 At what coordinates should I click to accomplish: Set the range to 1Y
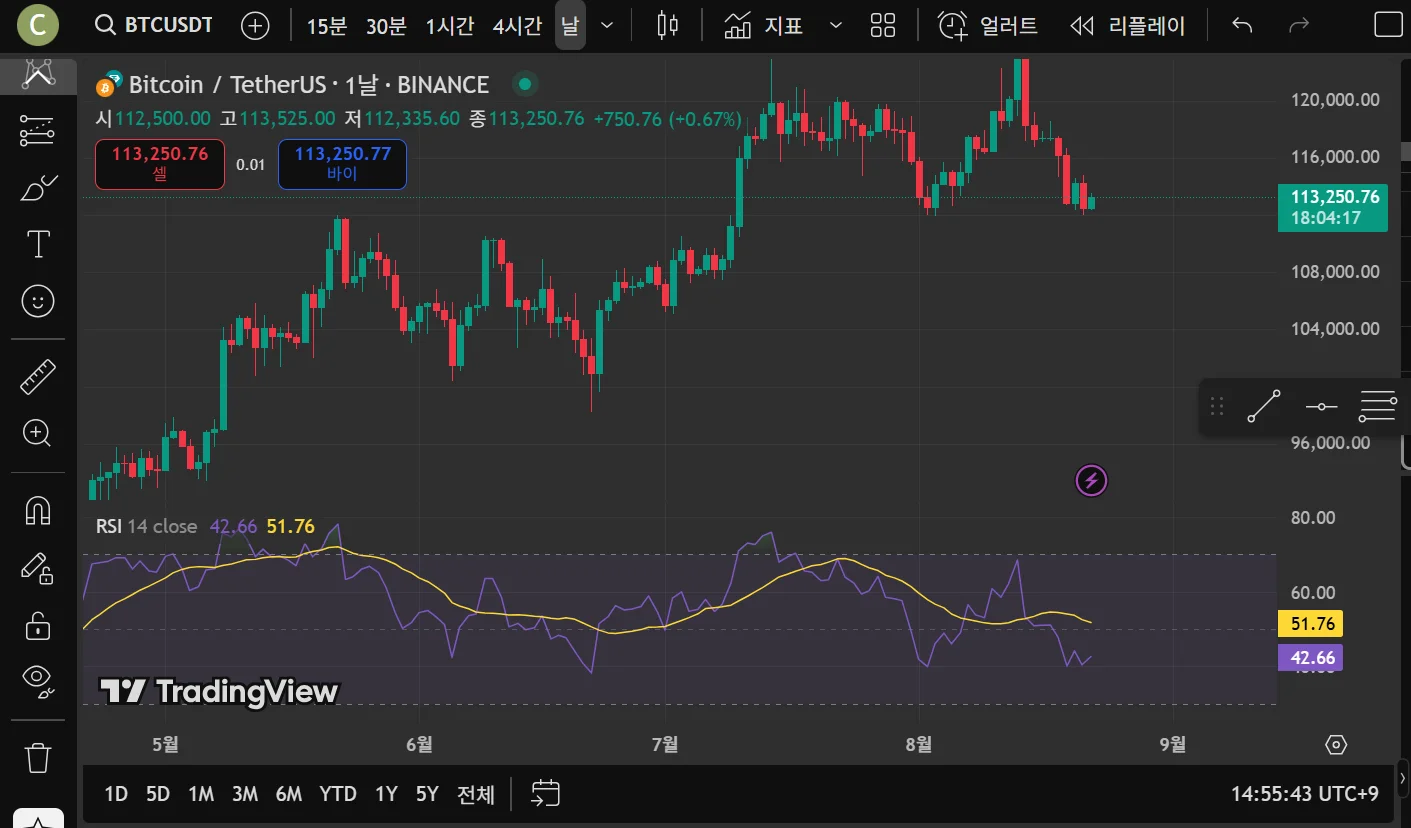coord(386,794)
